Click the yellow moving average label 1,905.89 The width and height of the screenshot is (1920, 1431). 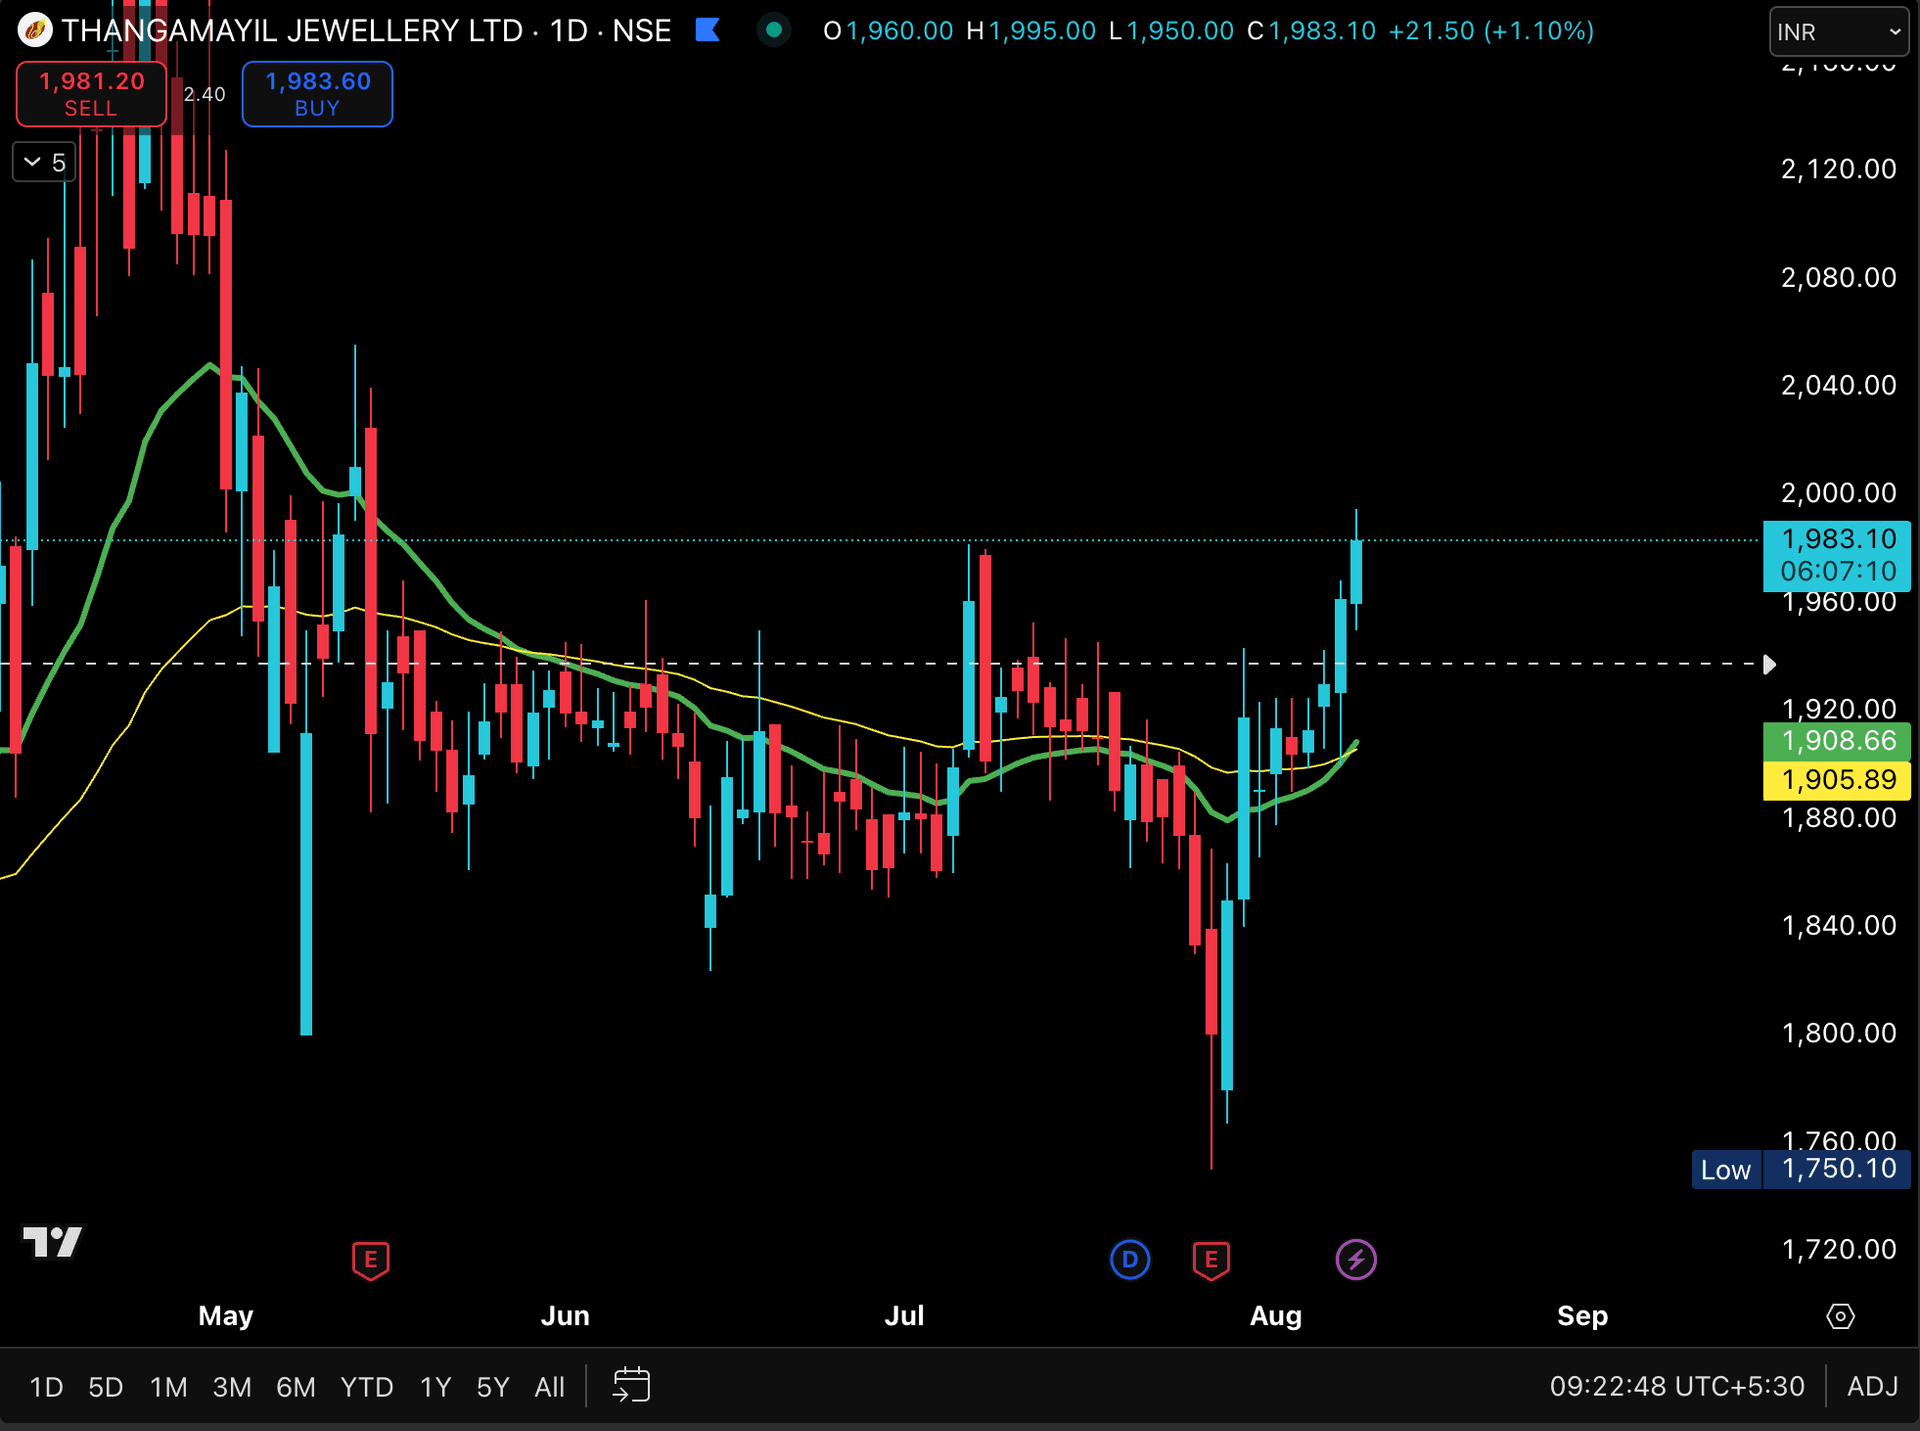coord(1837,780)
